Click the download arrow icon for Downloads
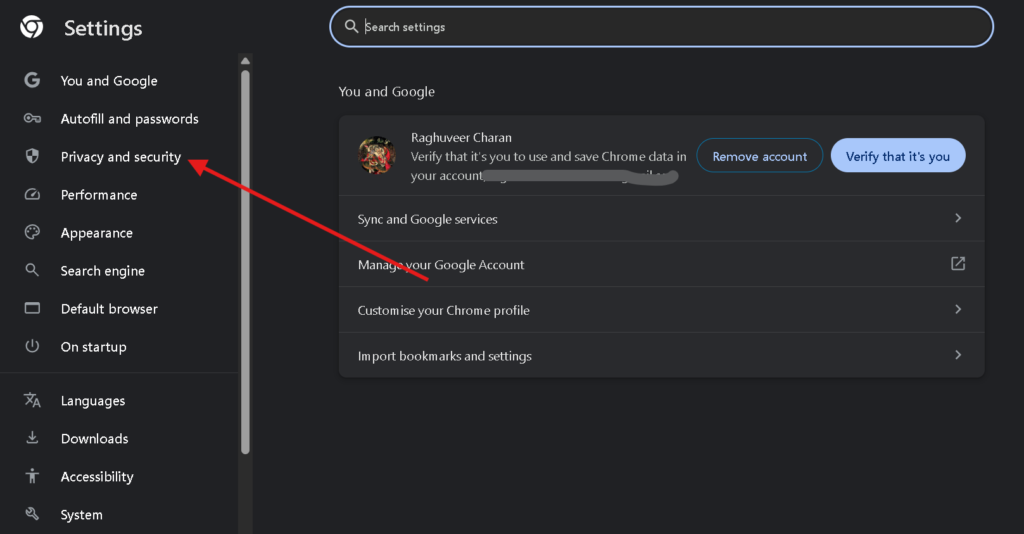 tap(32, 437)
